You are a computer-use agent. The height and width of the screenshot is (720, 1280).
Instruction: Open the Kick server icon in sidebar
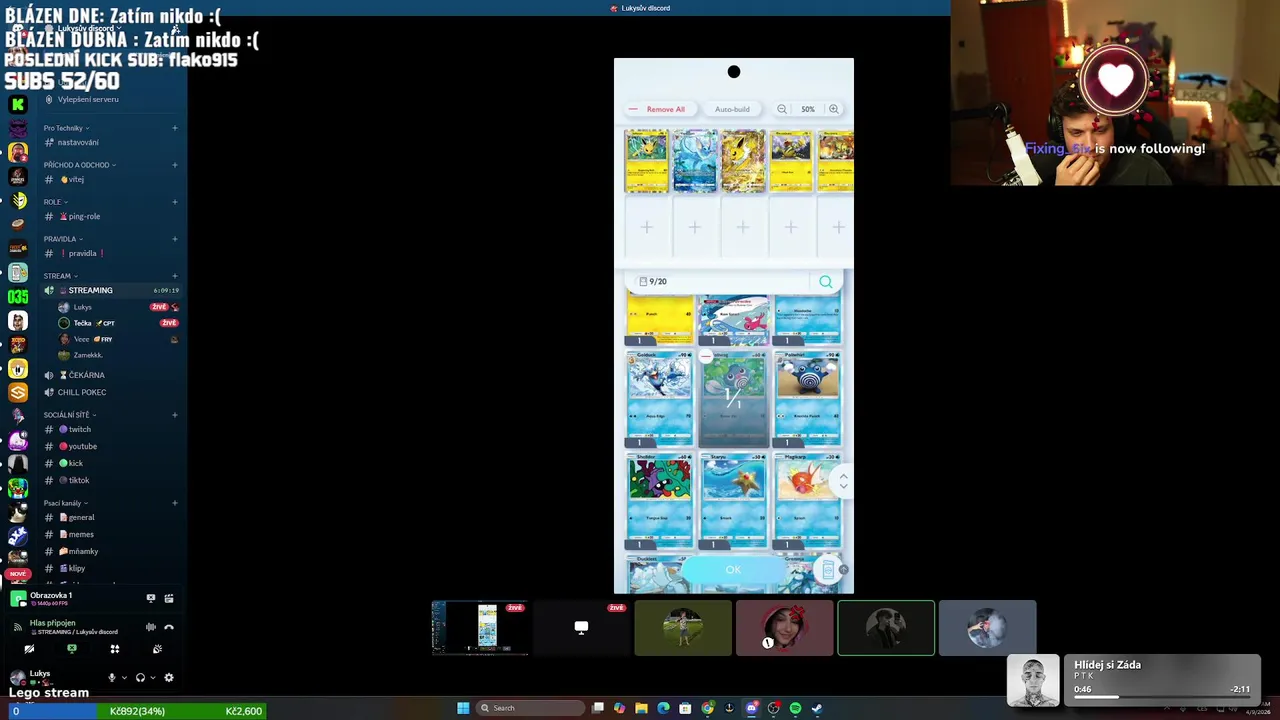click(x=17, y=104)
